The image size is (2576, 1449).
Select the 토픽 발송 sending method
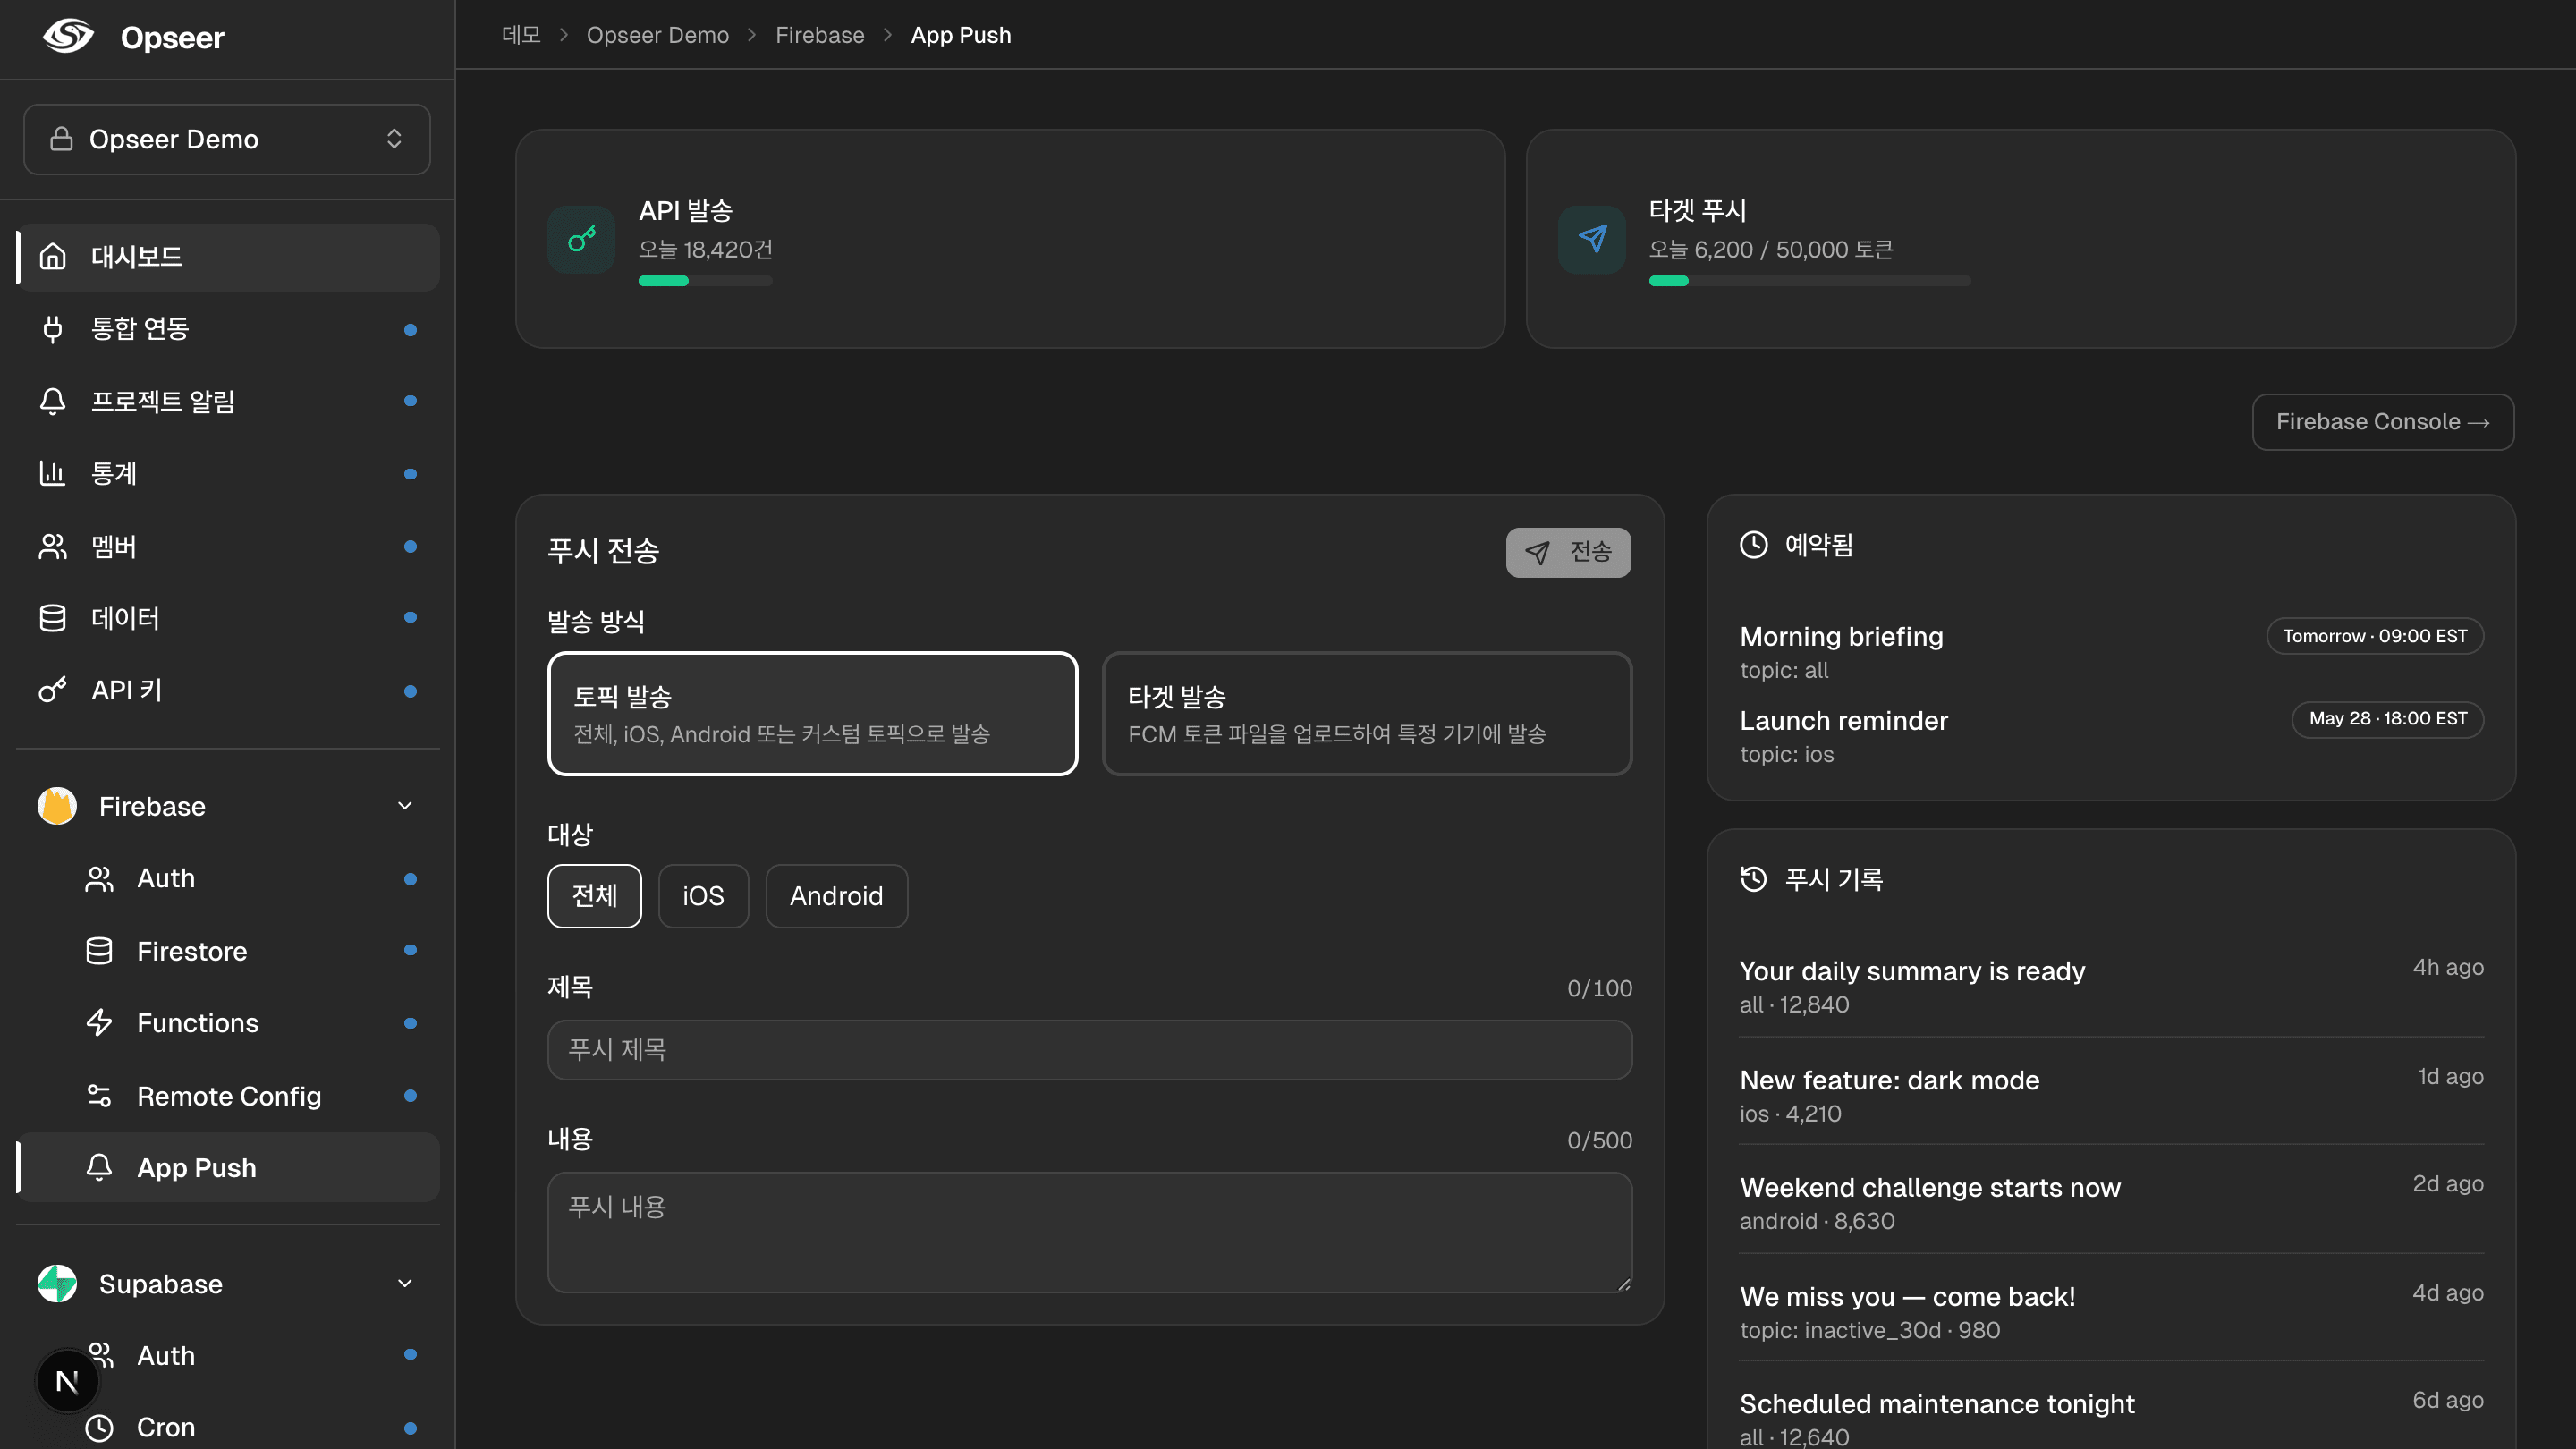pyautogui.click(x=813, y=714)
